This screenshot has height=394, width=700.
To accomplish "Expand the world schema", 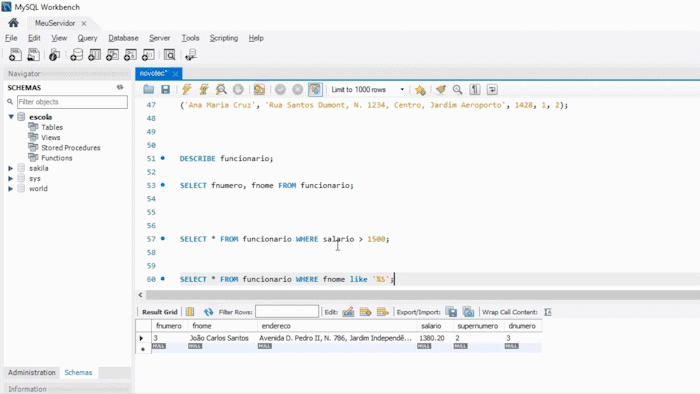I will [11, 189].
